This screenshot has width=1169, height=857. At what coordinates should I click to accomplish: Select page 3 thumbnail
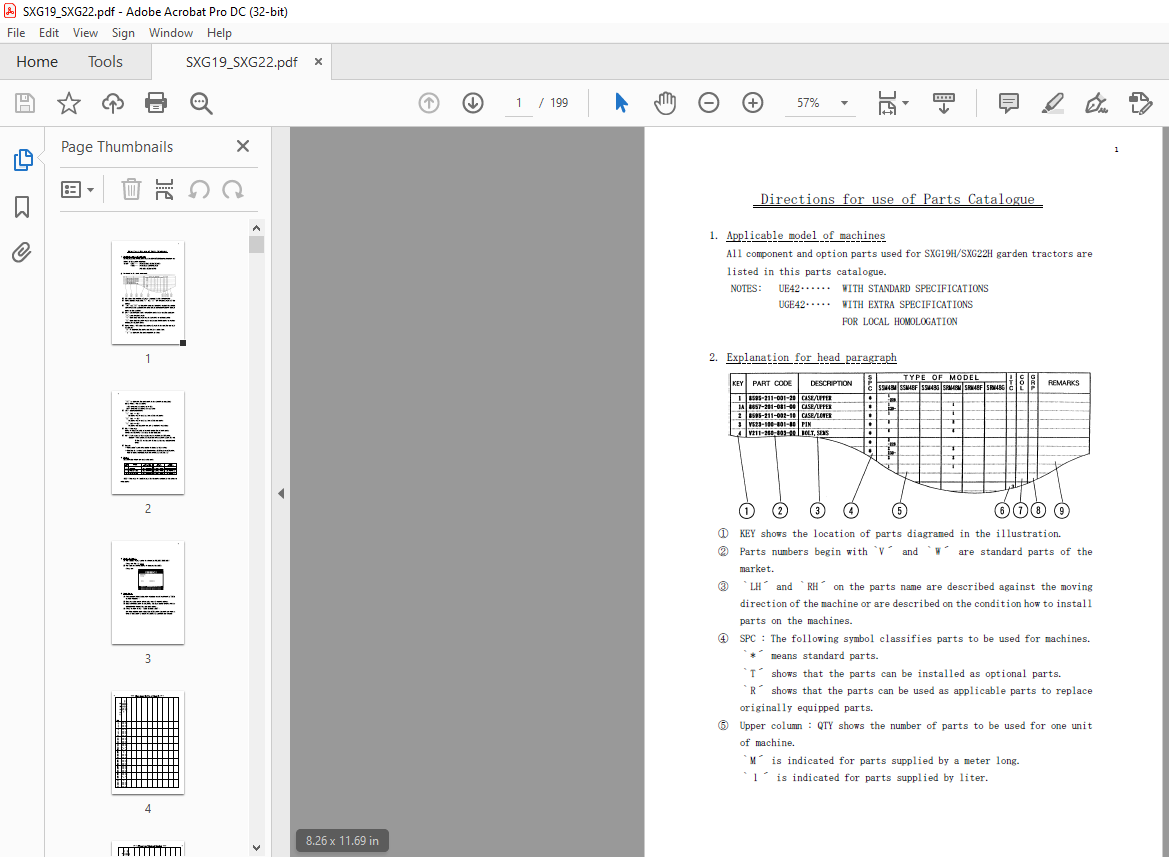tap(148, 592)
